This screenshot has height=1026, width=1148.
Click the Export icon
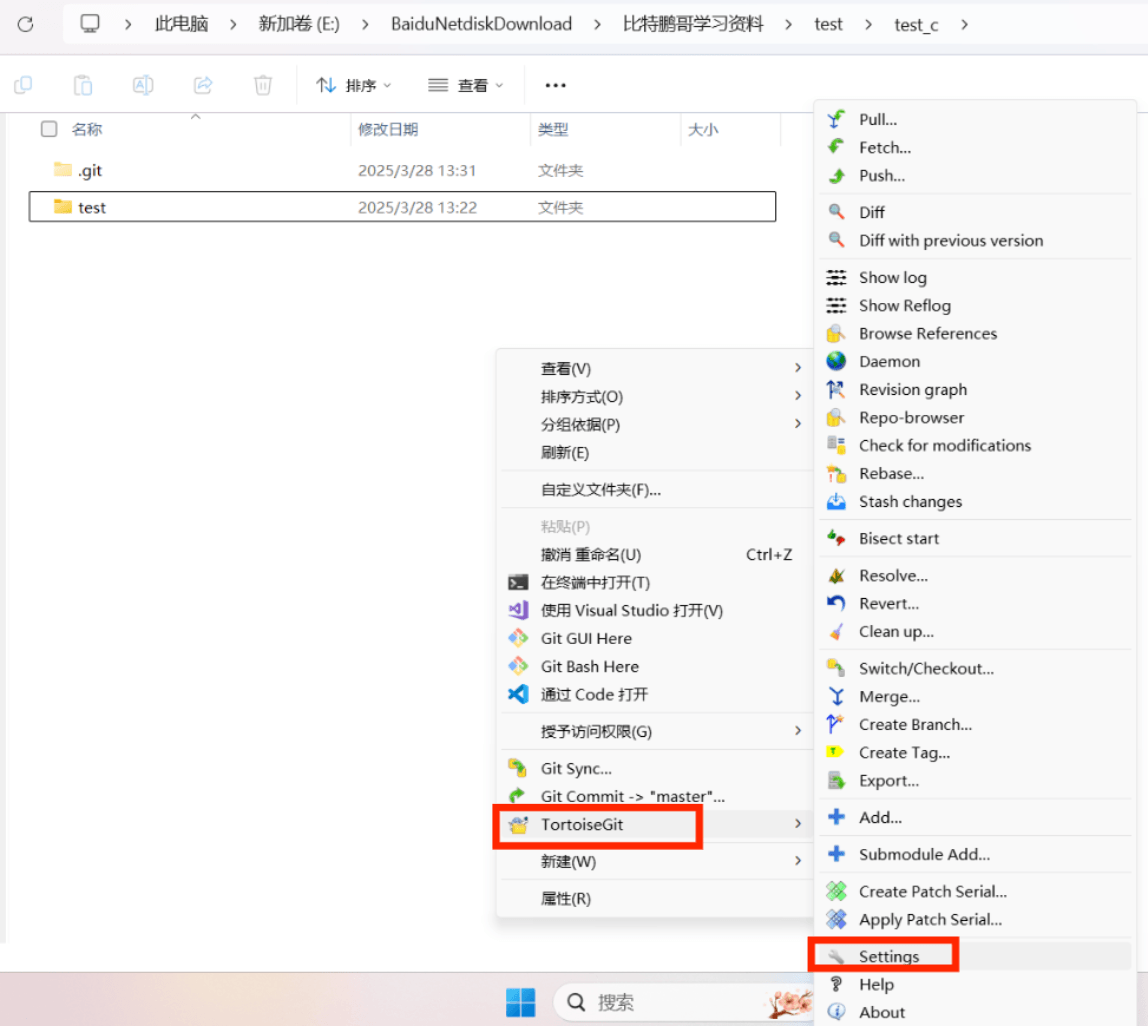(836, 781)
